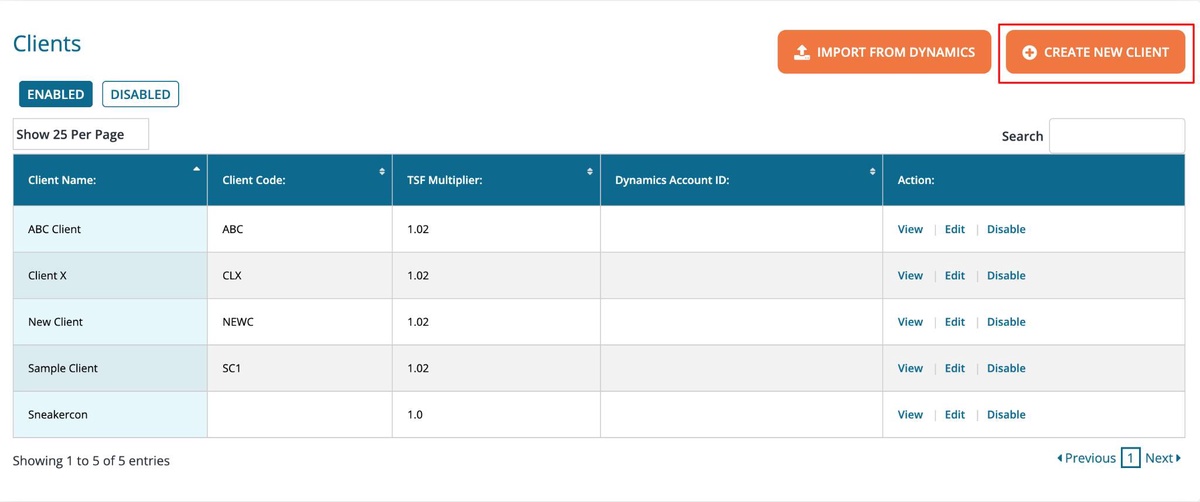Sort by Client Code column arrows
The image size is (1200, 502).
coord(382,172)
